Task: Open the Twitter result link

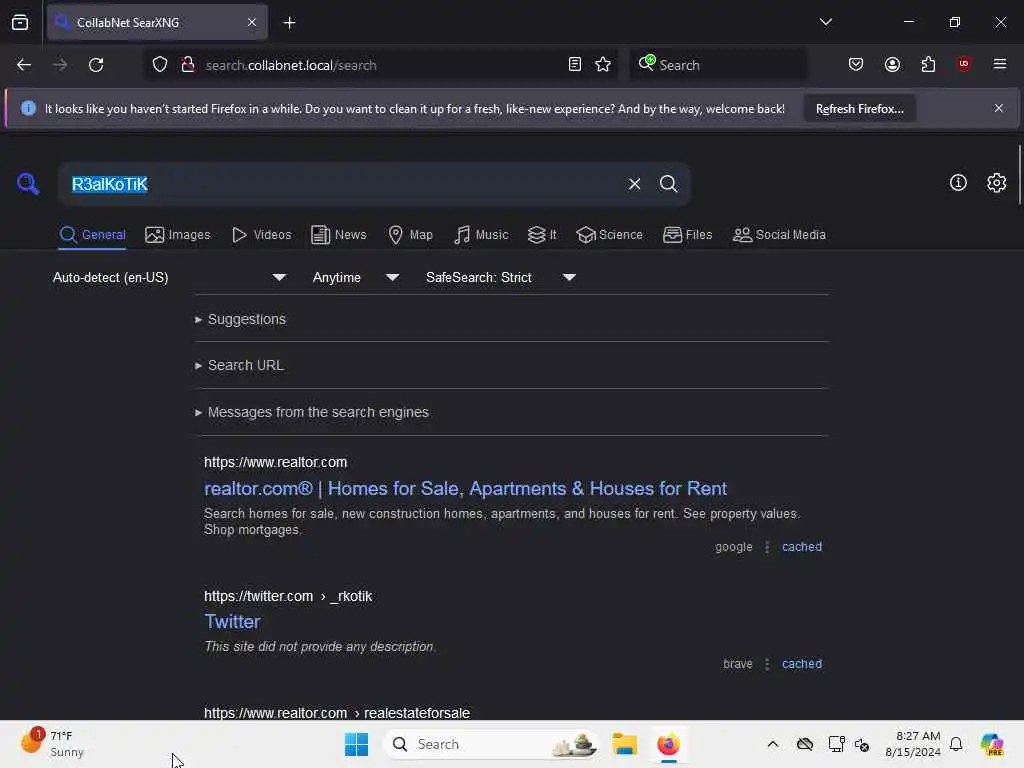Action: [x=232, y=622]
